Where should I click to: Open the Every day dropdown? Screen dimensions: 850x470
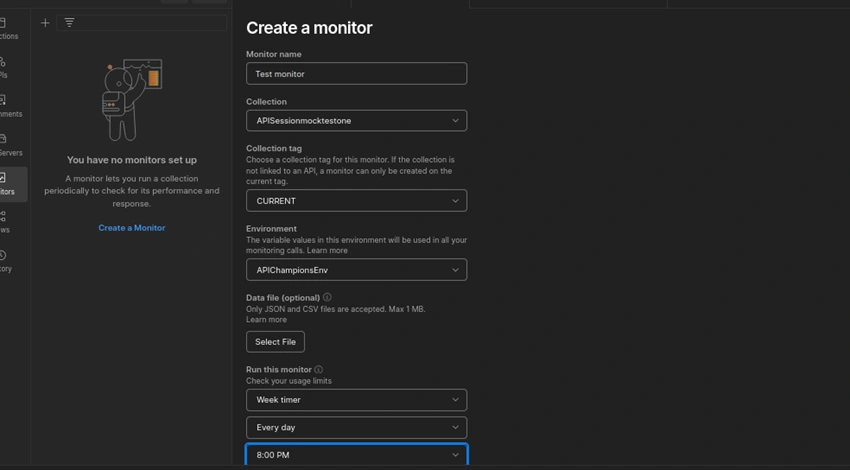point(356,427)
